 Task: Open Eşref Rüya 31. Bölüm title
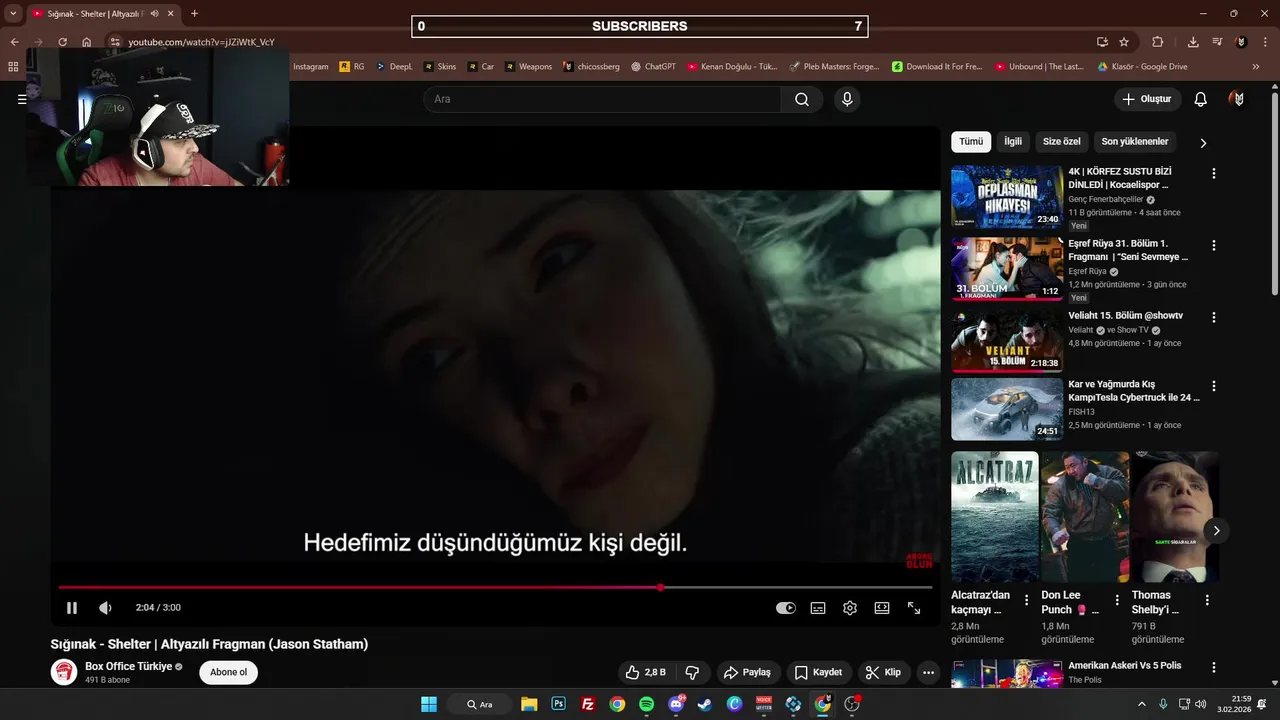point(1128,250)
